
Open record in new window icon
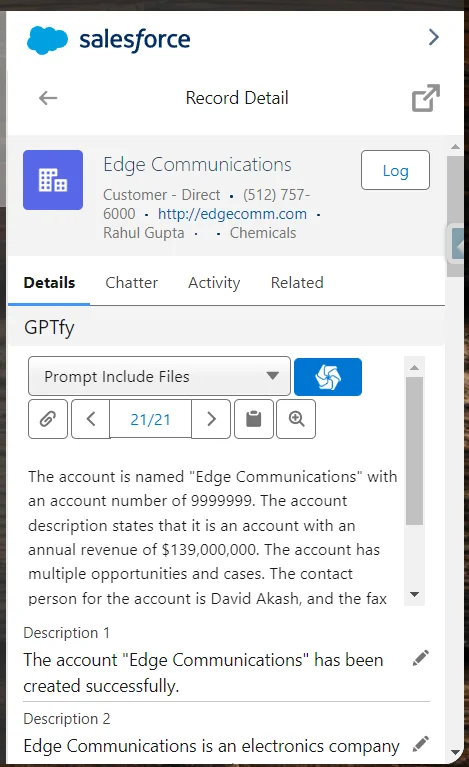point(425,98)
